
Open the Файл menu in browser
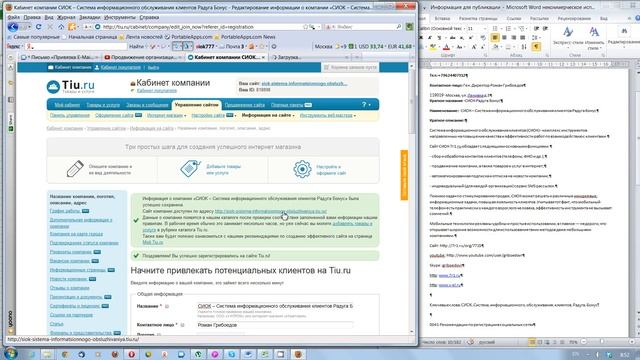click(13, 18)
